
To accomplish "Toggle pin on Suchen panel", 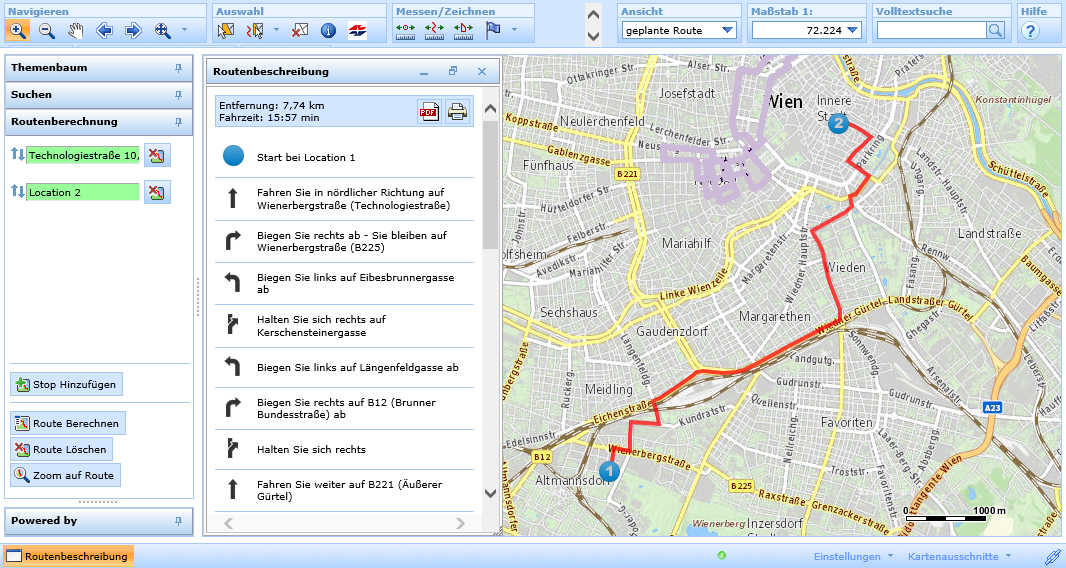I will coord(178,95).
